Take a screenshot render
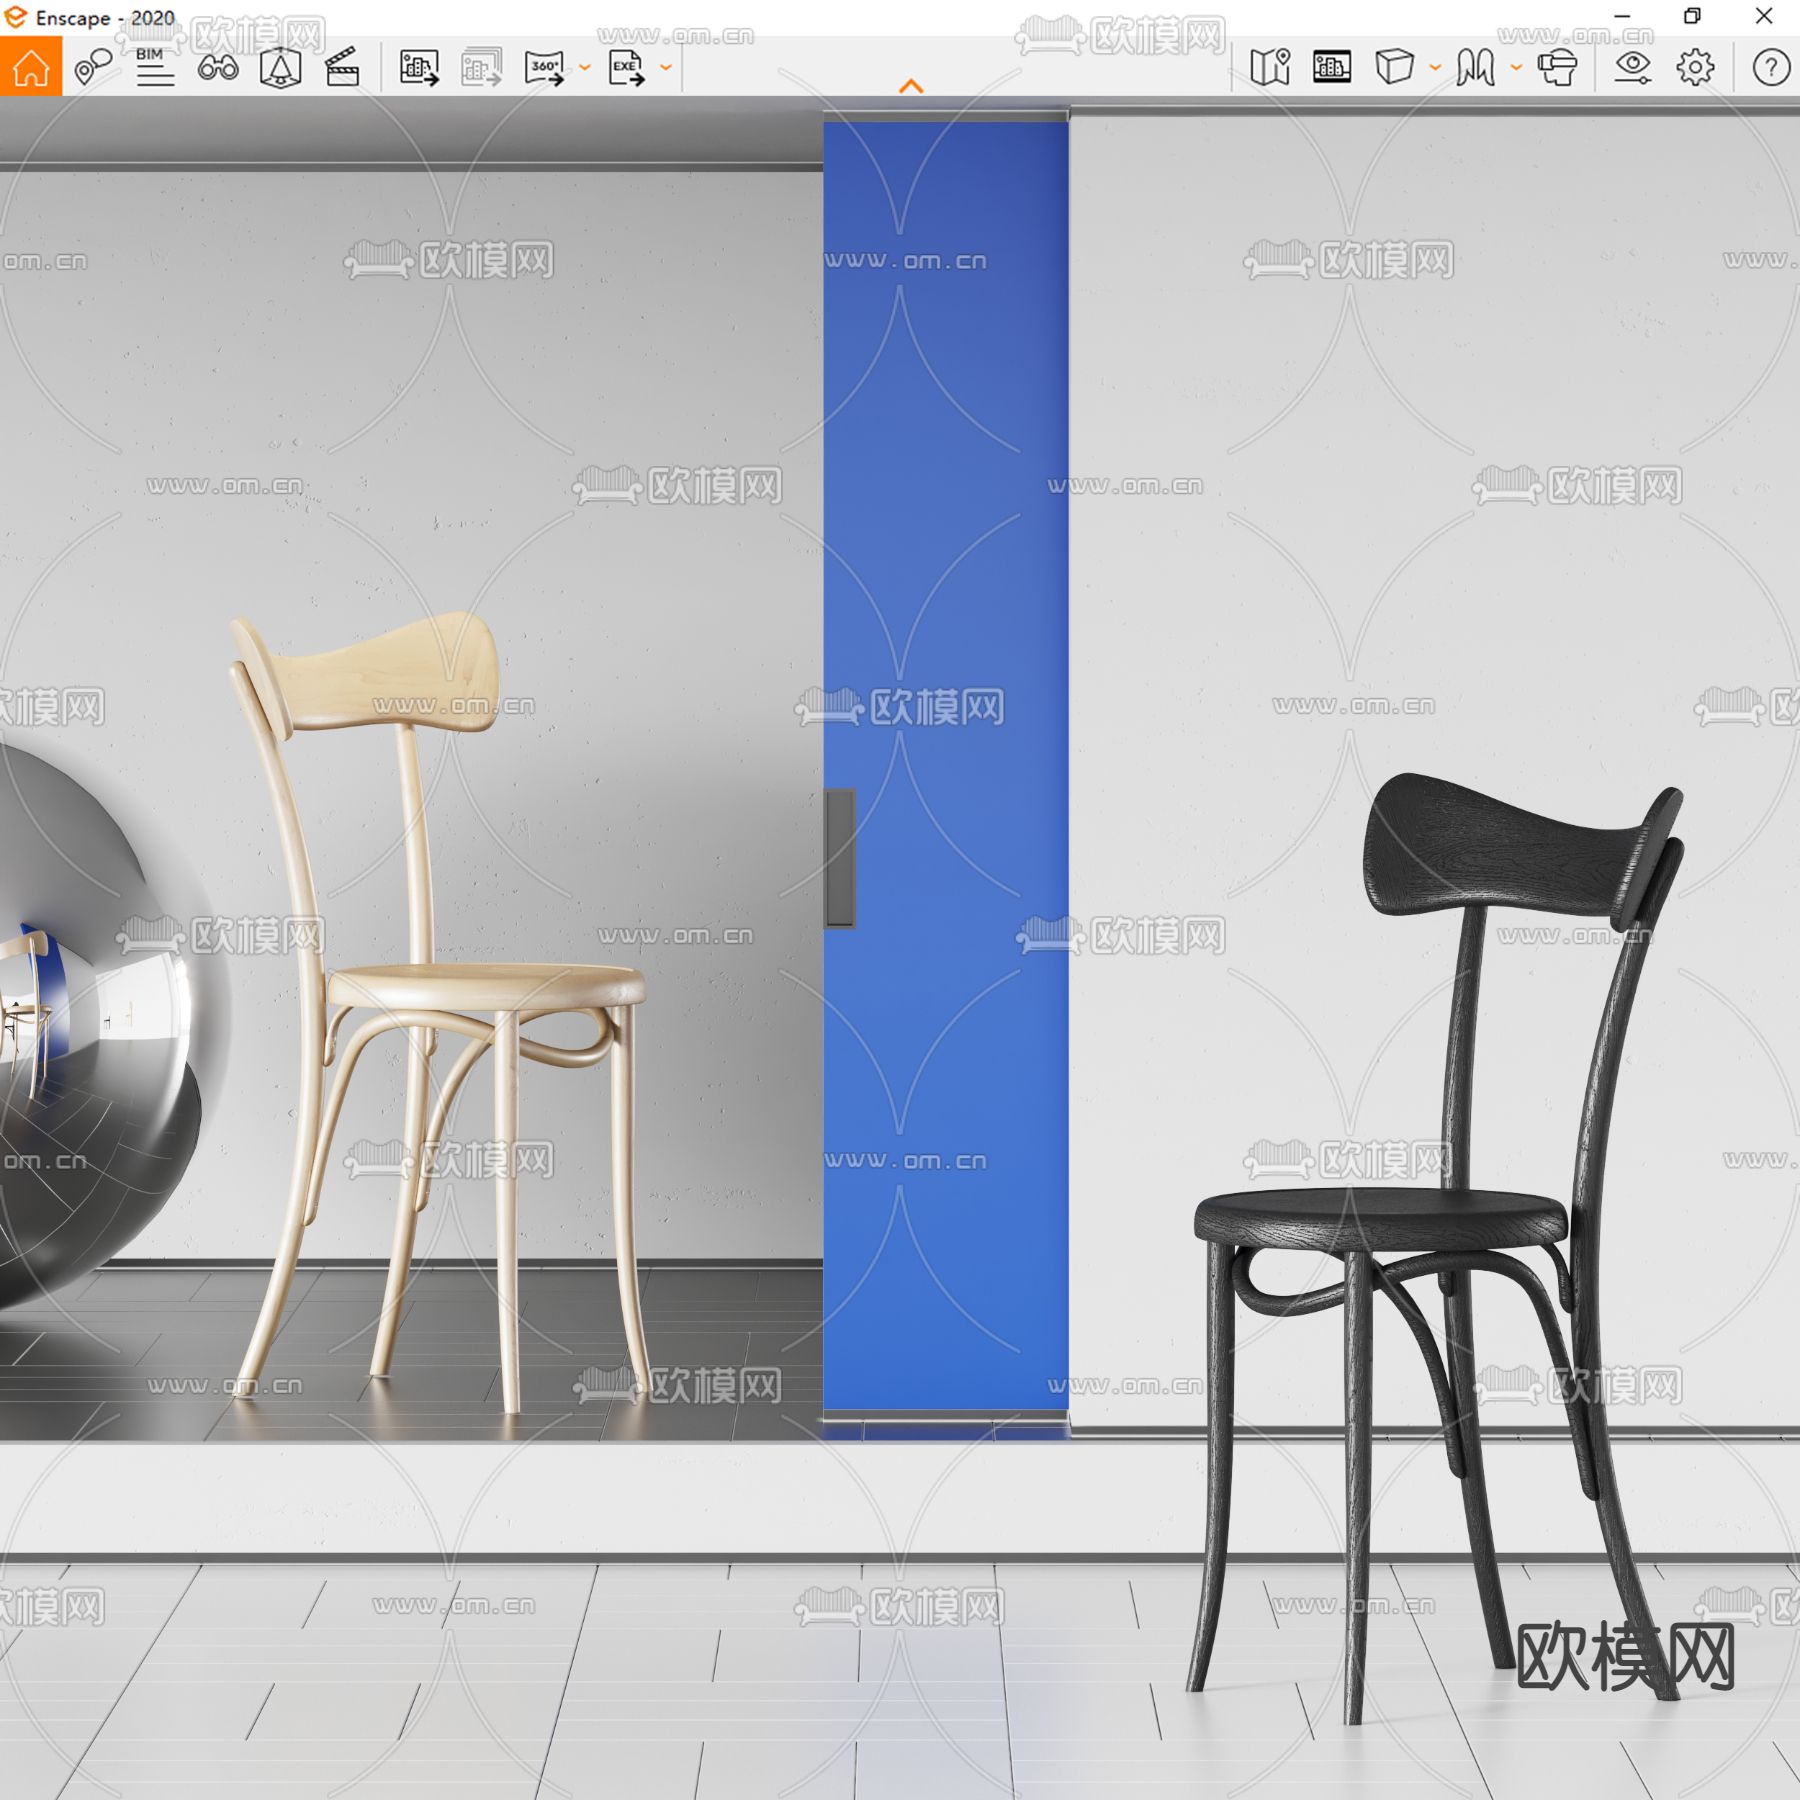The image size is (1800, 1800). click(419, 67)
